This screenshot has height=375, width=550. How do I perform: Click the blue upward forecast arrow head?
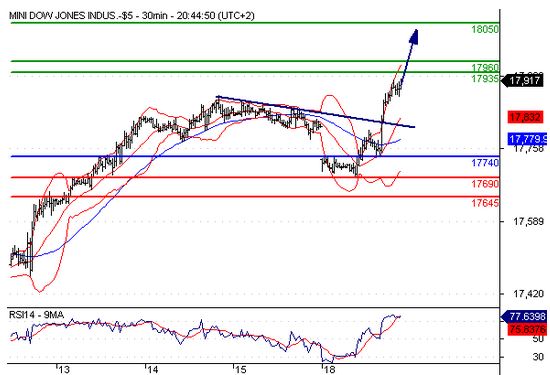[x=414, y=36]
